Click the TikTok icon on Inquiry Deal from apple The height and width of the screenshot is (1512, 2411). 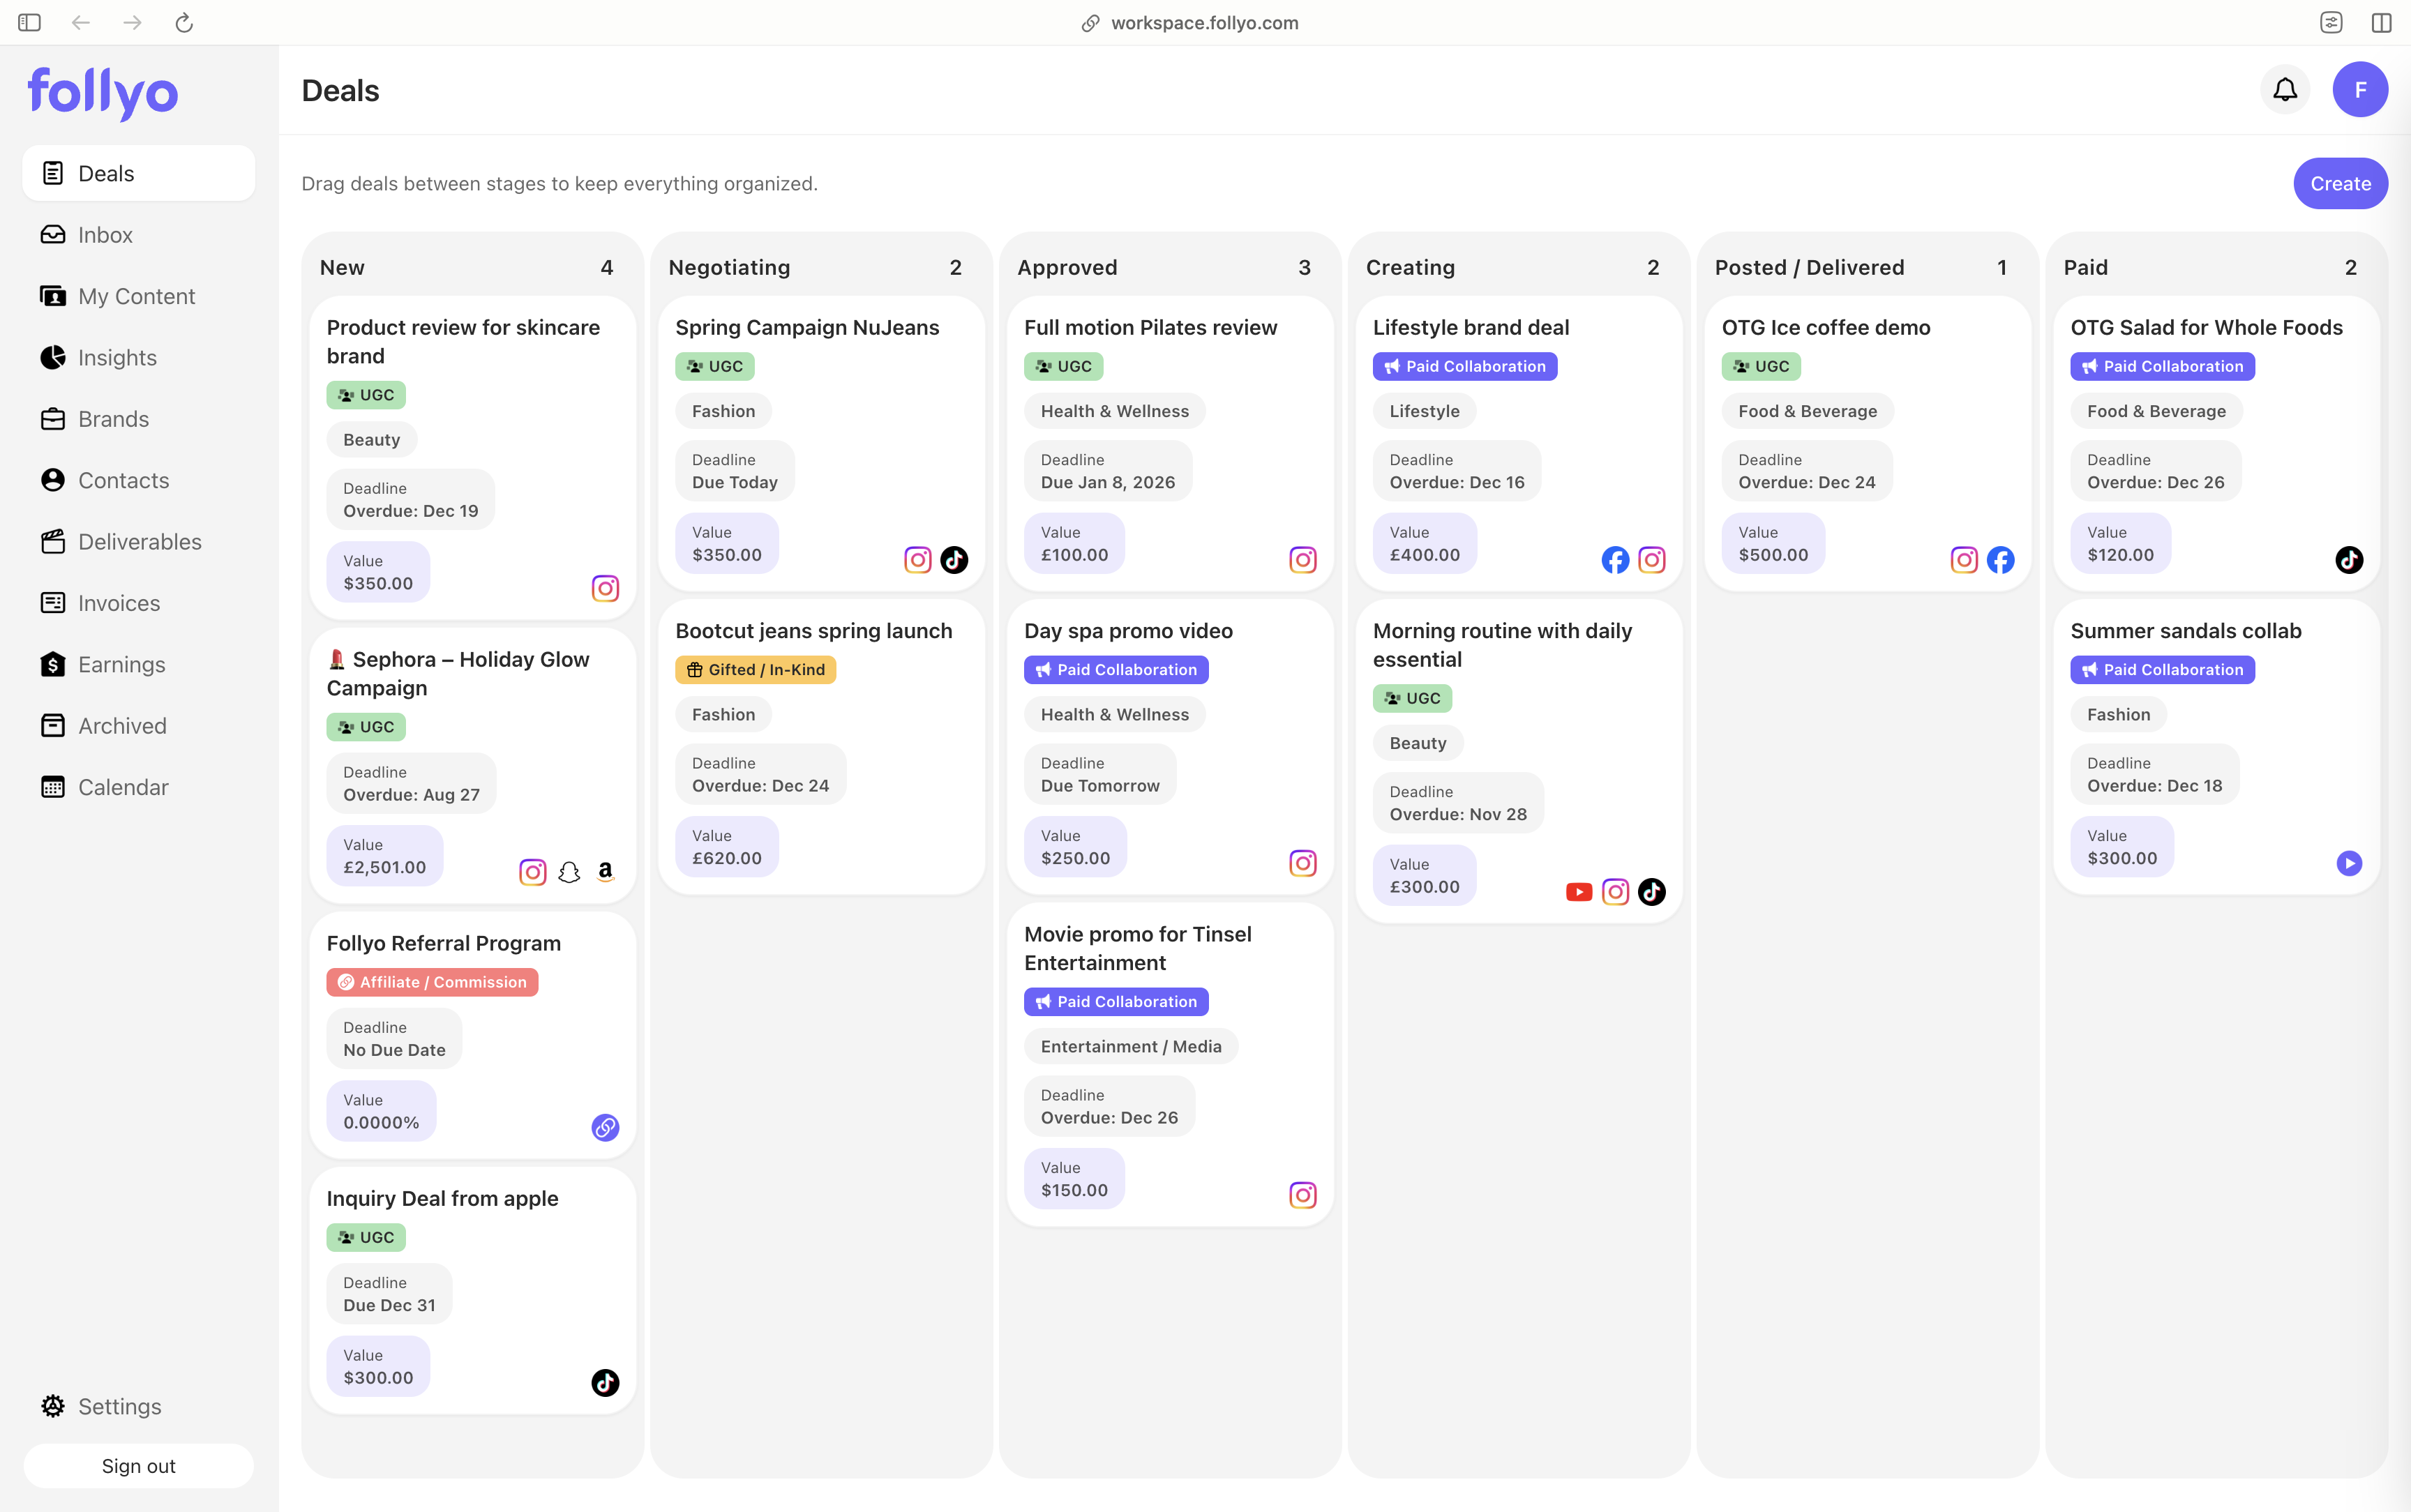[x=604, y=1383]
